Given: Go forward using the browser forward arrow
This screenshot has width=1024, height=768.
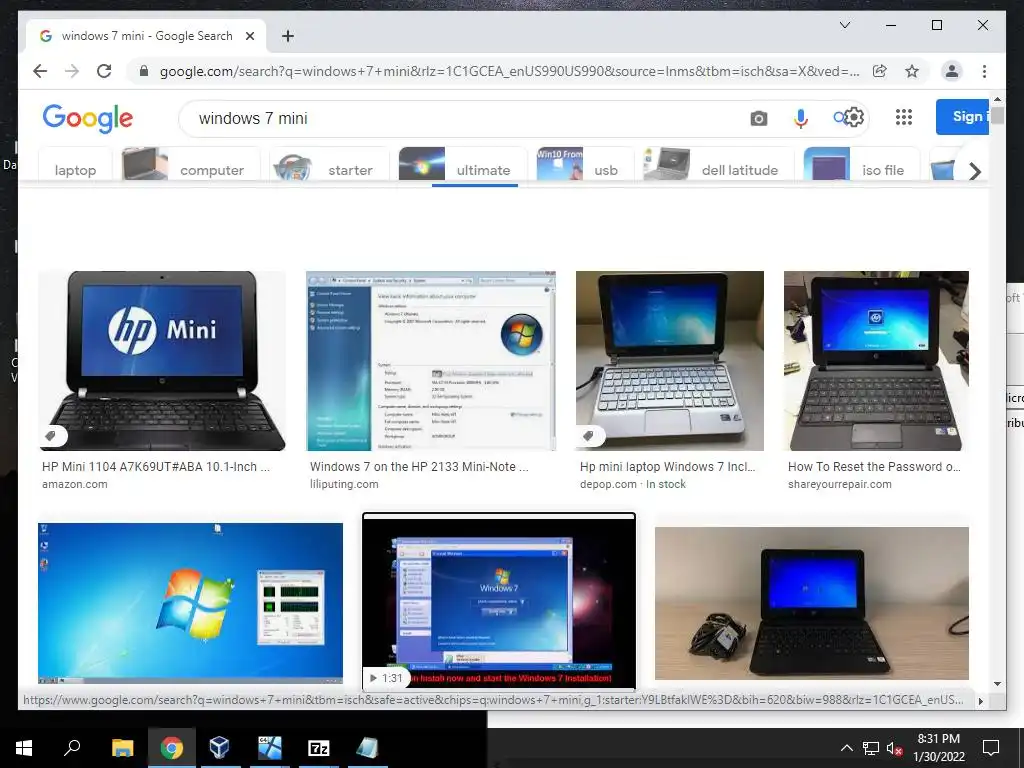Looking at the screenshot, I should pos(72,71).
